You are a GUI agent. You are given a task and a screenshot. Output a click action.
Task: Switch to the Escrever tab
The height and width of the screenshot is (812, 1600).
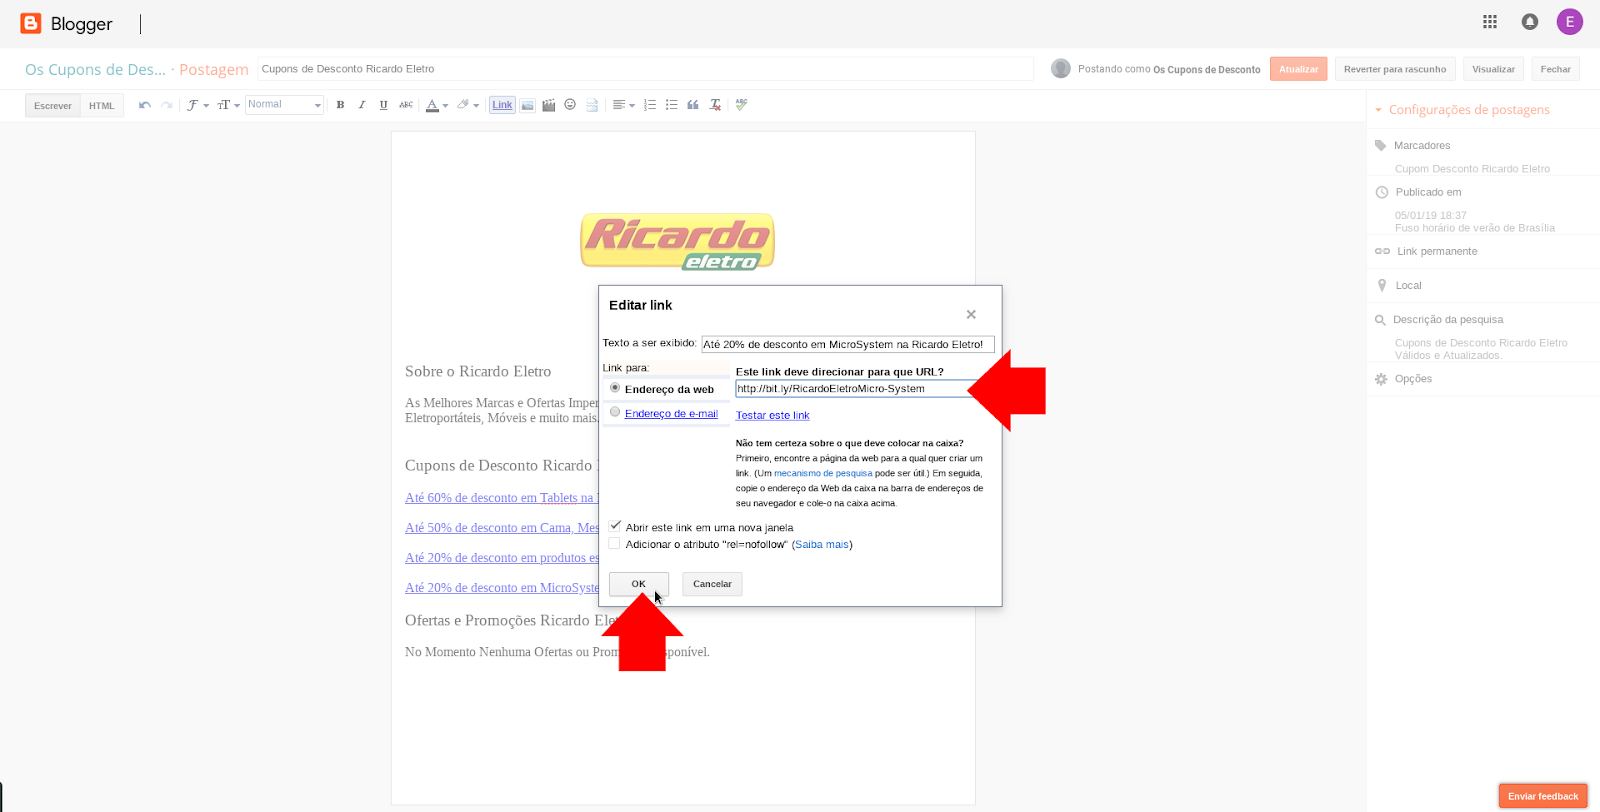[53, 106]
